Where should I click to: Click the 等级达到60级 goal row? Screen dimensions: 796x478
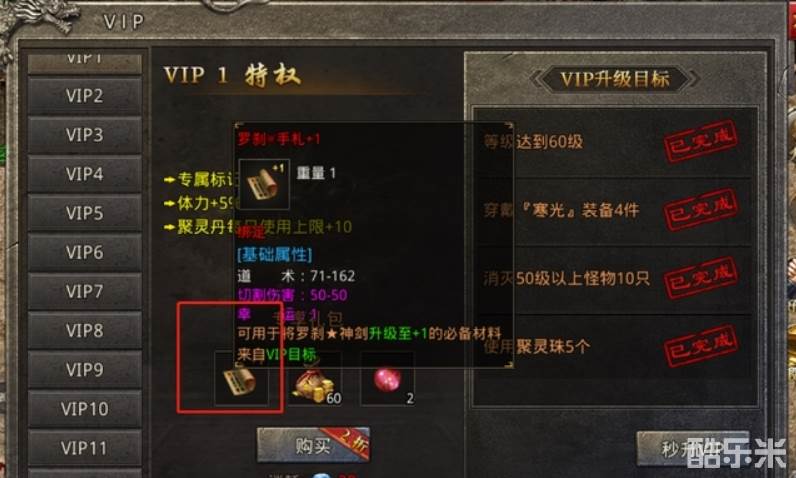coord(613,142)
